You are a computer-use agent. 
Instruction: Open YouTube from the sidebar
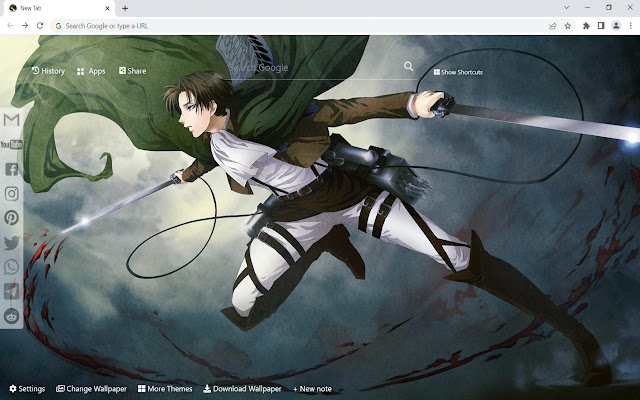point(11,144)
